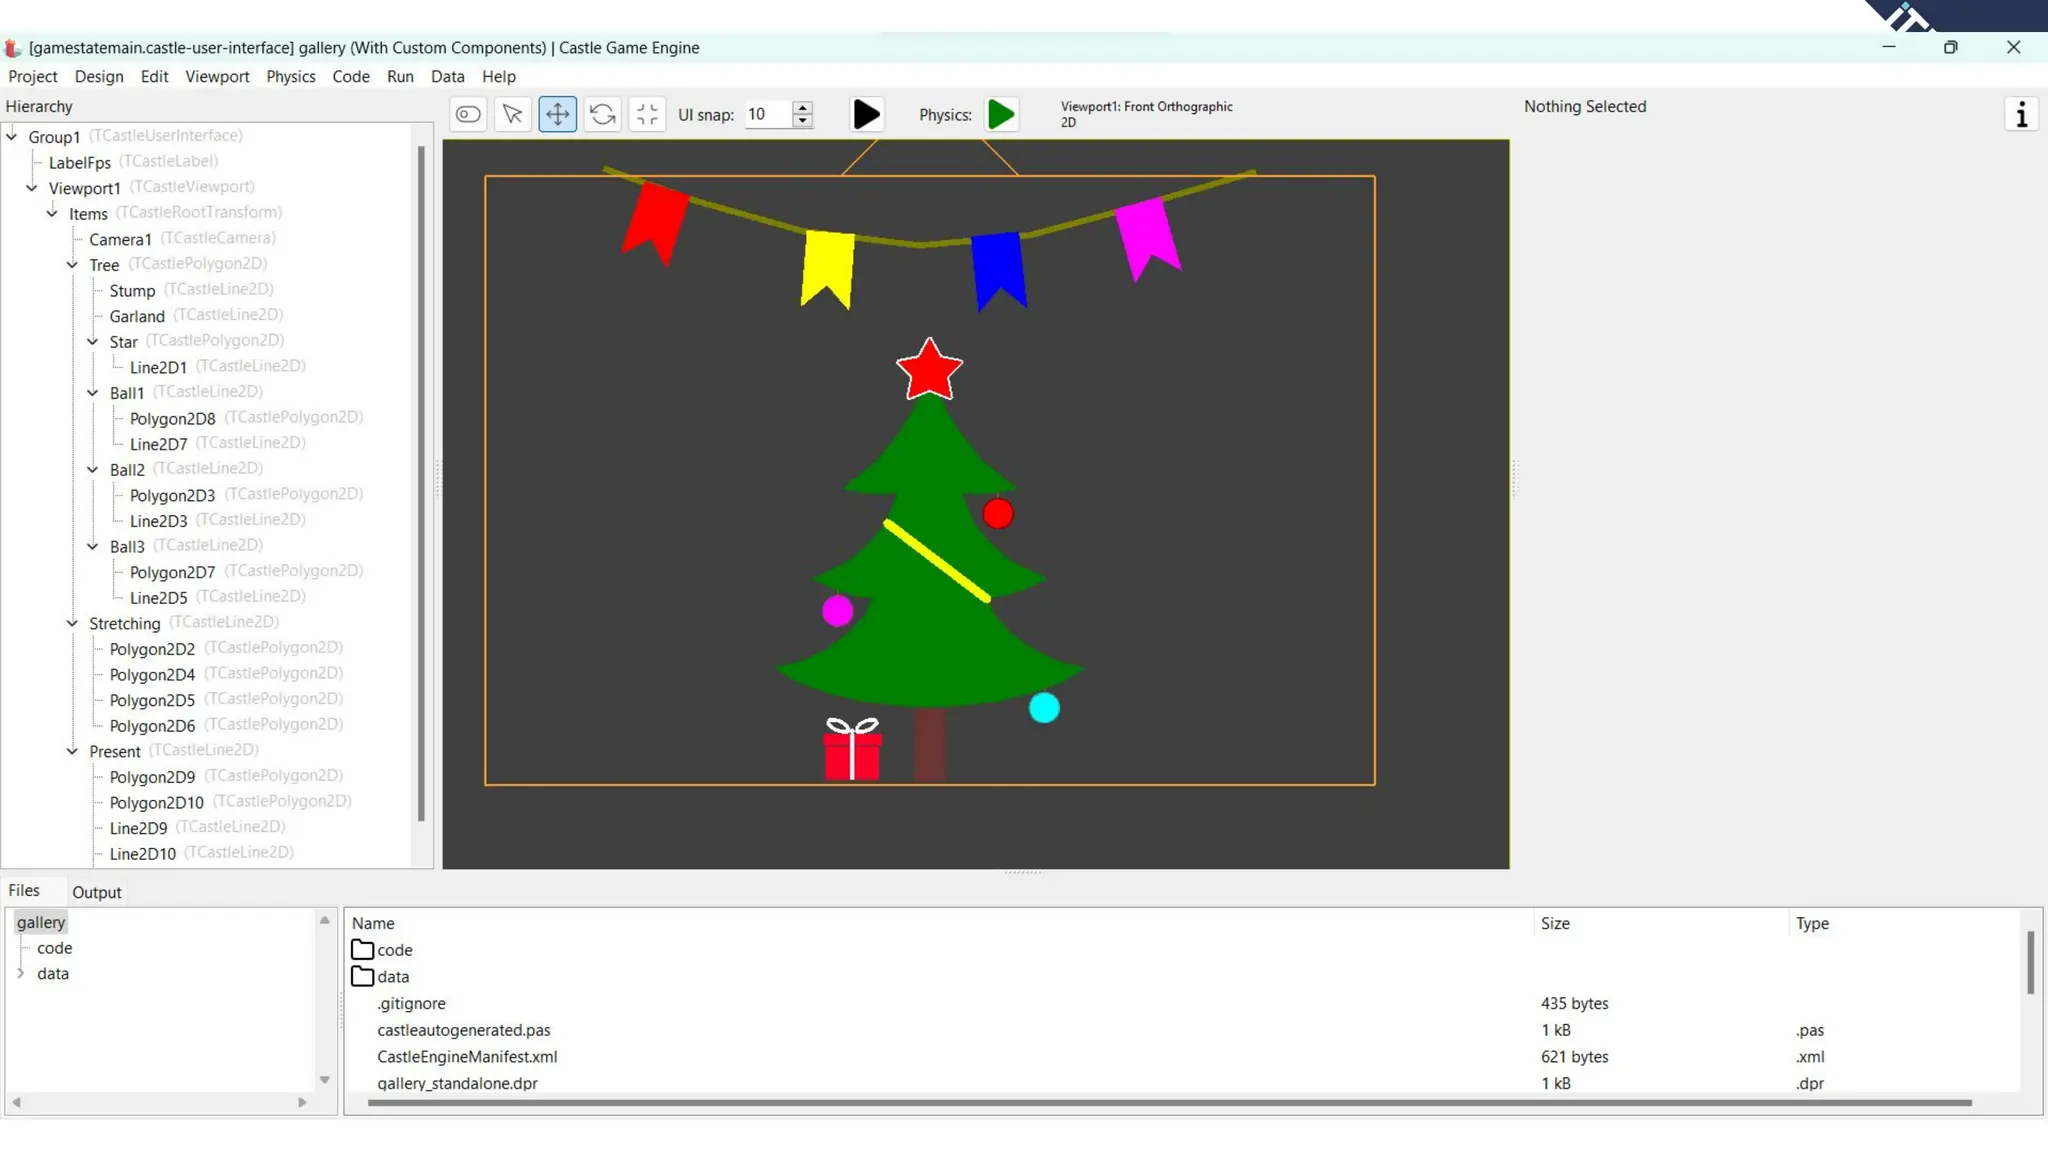Open the Viewport menu
The image size is (2048, 1152).
[x=217, y=76]
